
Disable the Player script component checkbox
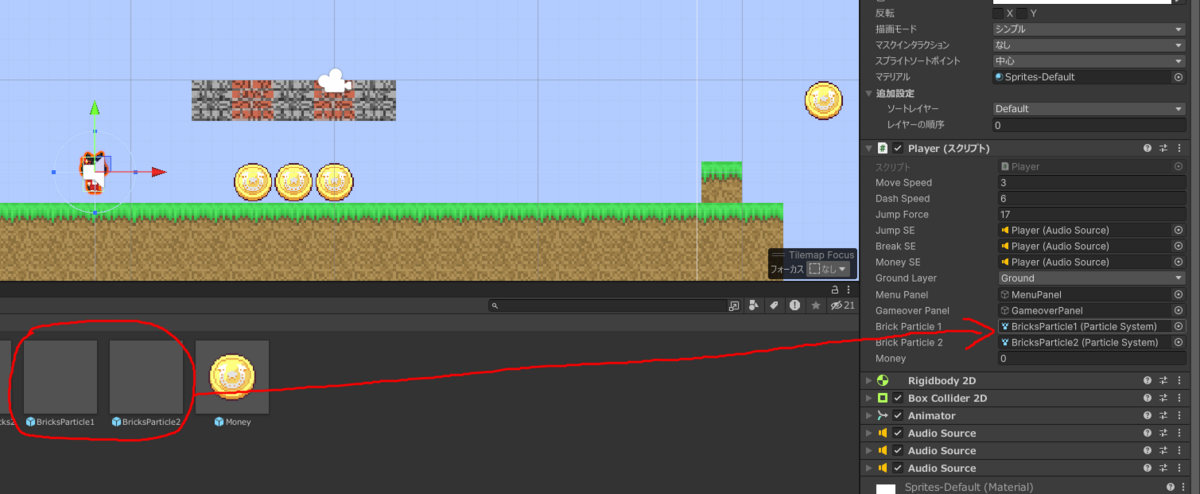(x=898, y=148)
